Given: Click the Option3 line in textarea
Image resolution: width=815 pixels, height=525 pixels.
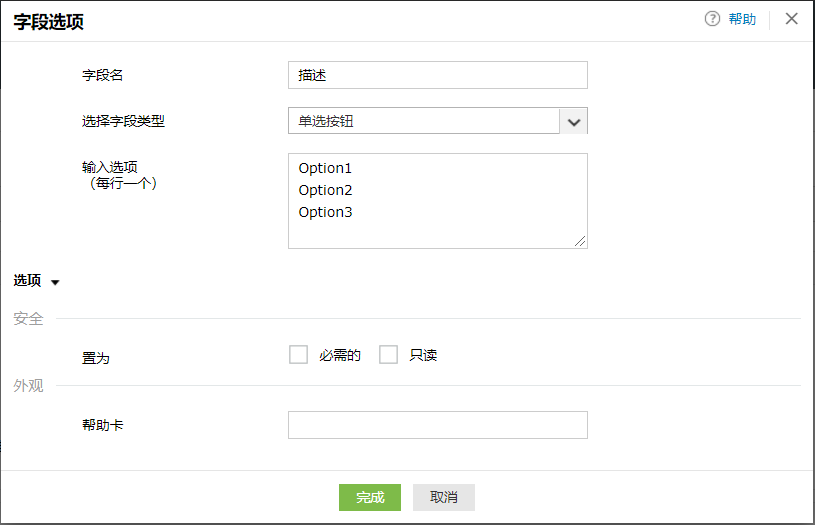Looking at the screenshot, I should click(326, 212).
